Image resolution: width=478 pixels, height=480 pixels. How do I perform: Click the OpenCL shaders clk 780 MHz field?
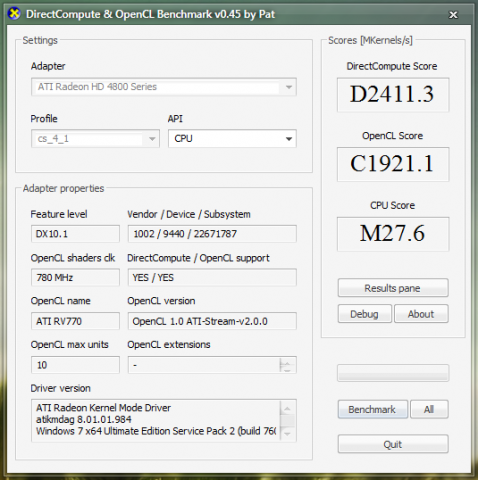point(75,277)
